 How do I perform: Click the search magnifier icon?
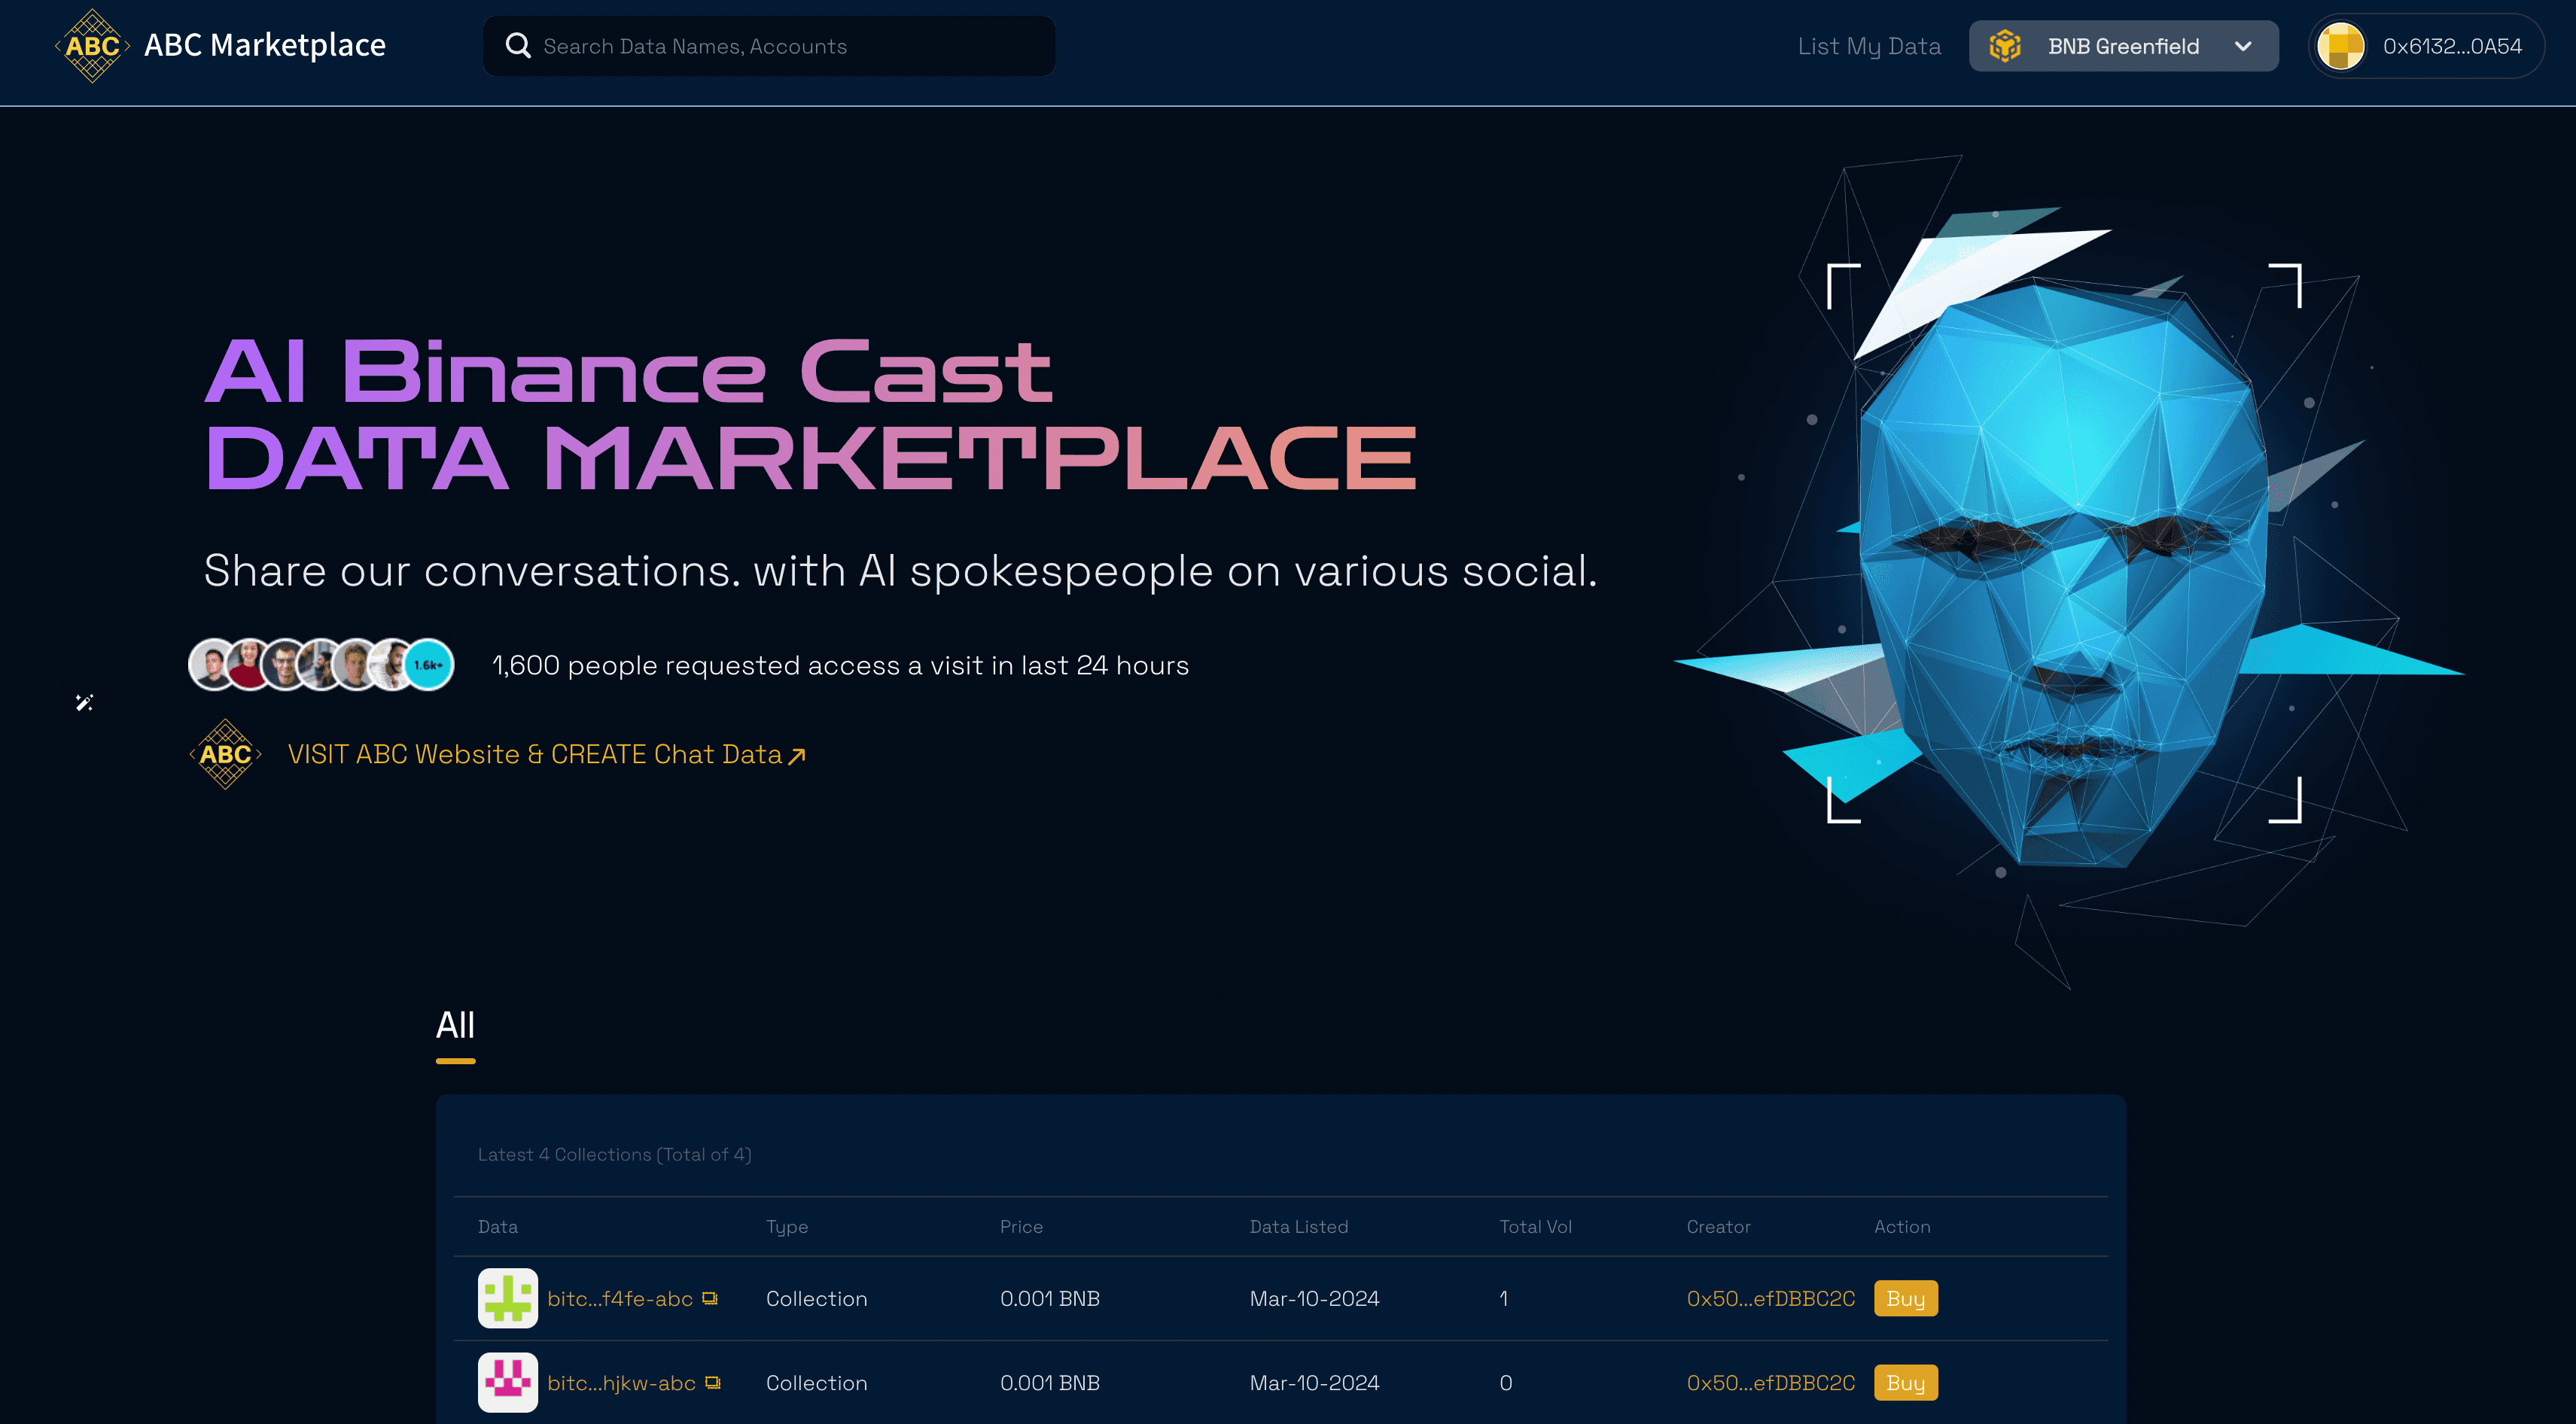coord(518,45)
